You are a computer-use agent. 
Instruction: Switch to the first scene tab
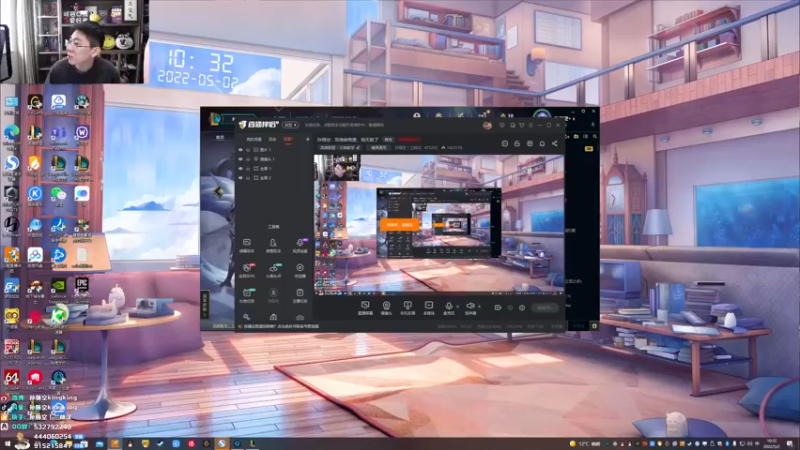click(254, 139)
